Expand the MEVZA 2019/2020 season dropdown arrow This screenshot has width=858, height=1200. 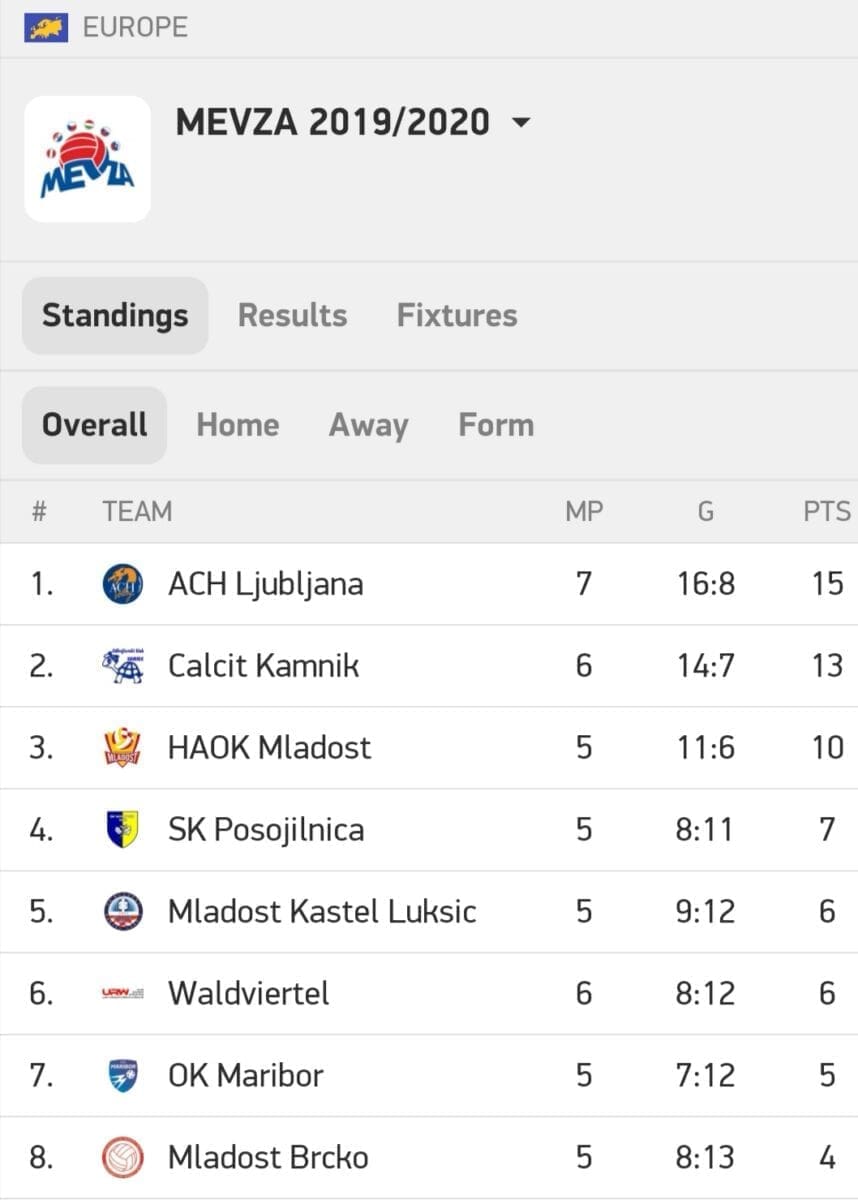(520, 123)
